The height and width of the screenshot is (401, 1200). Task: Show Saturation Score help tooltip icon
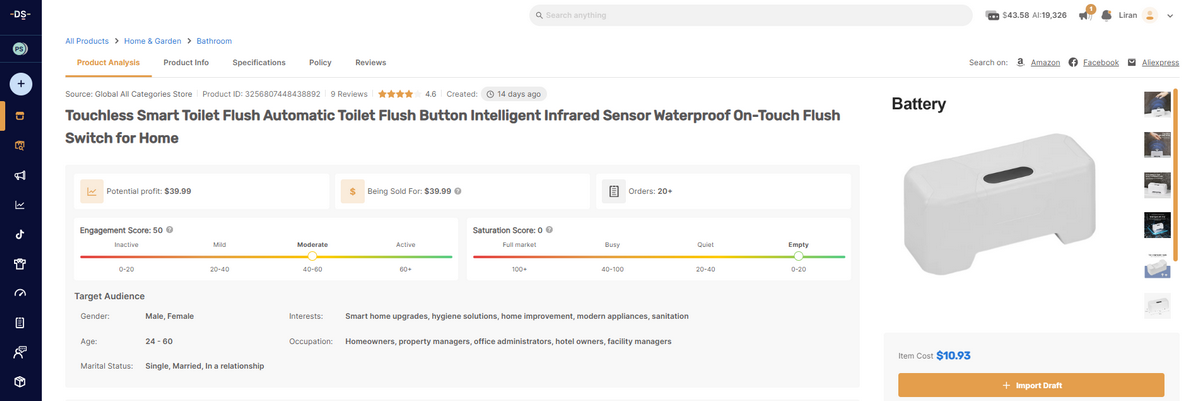(x=550, y=230)
